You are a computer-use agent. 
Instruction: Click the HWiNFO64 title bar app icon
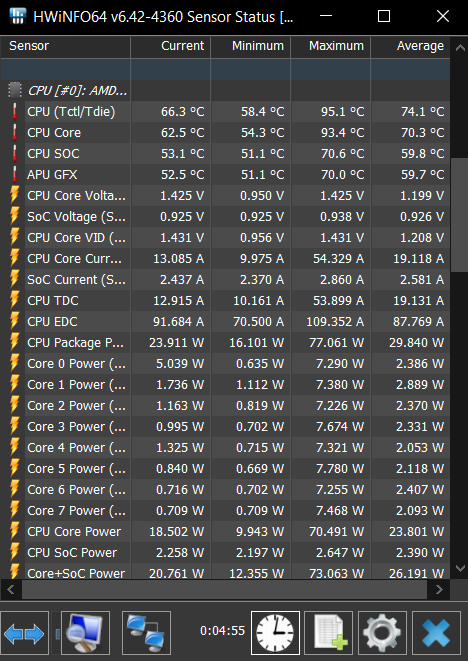(17, 16)
